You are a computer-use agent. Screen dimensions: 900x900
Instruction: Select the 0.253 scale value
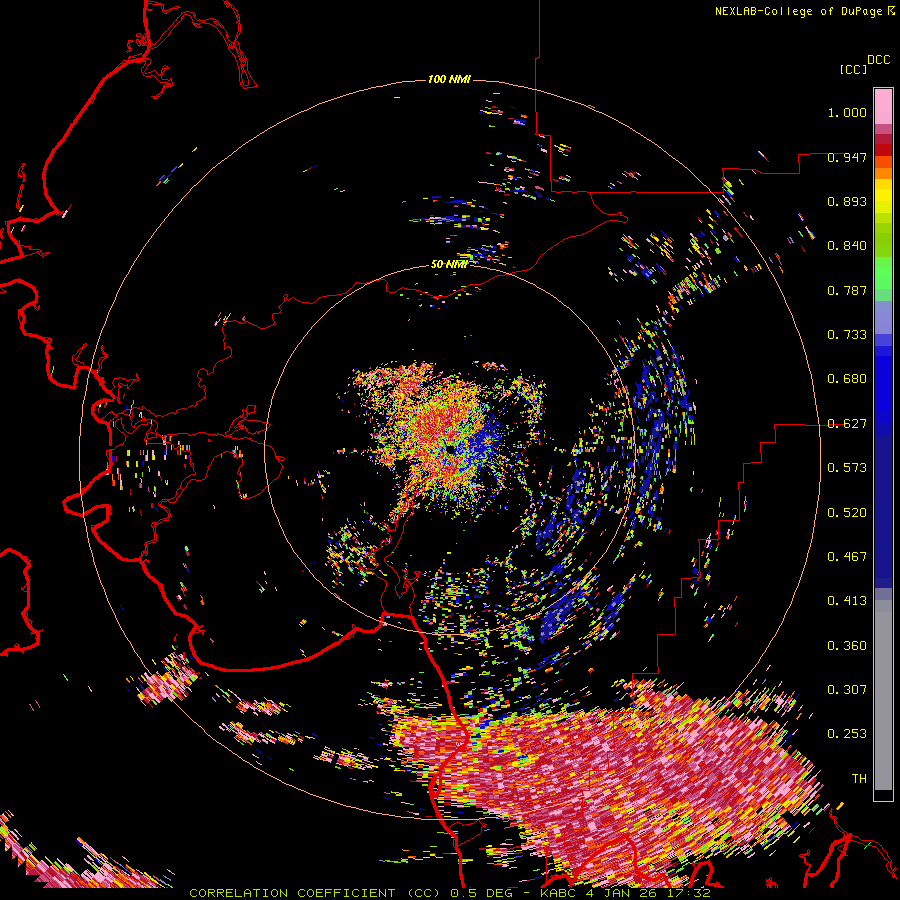[847, 734]
